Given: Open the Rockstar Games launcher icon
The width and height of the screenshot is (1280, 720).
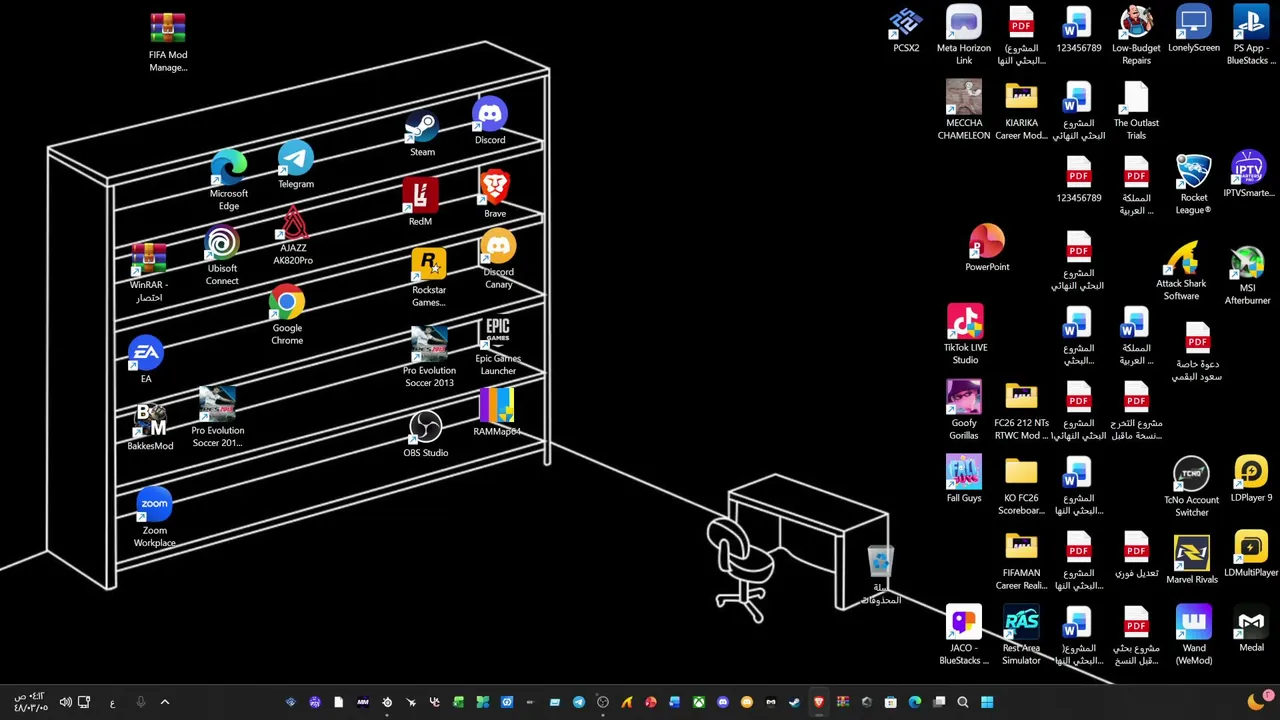Looking at the screenshot, I should 429,279.
